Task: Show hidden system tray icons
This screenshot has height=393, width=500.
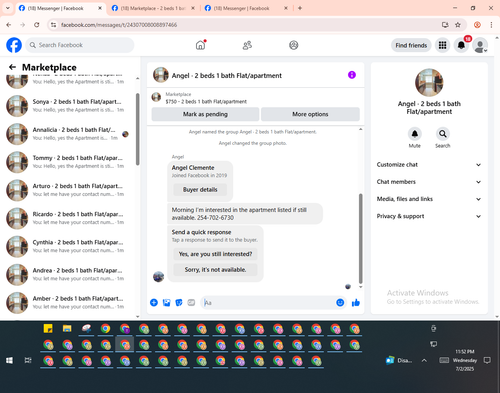Action: click(x=424, y=360)
